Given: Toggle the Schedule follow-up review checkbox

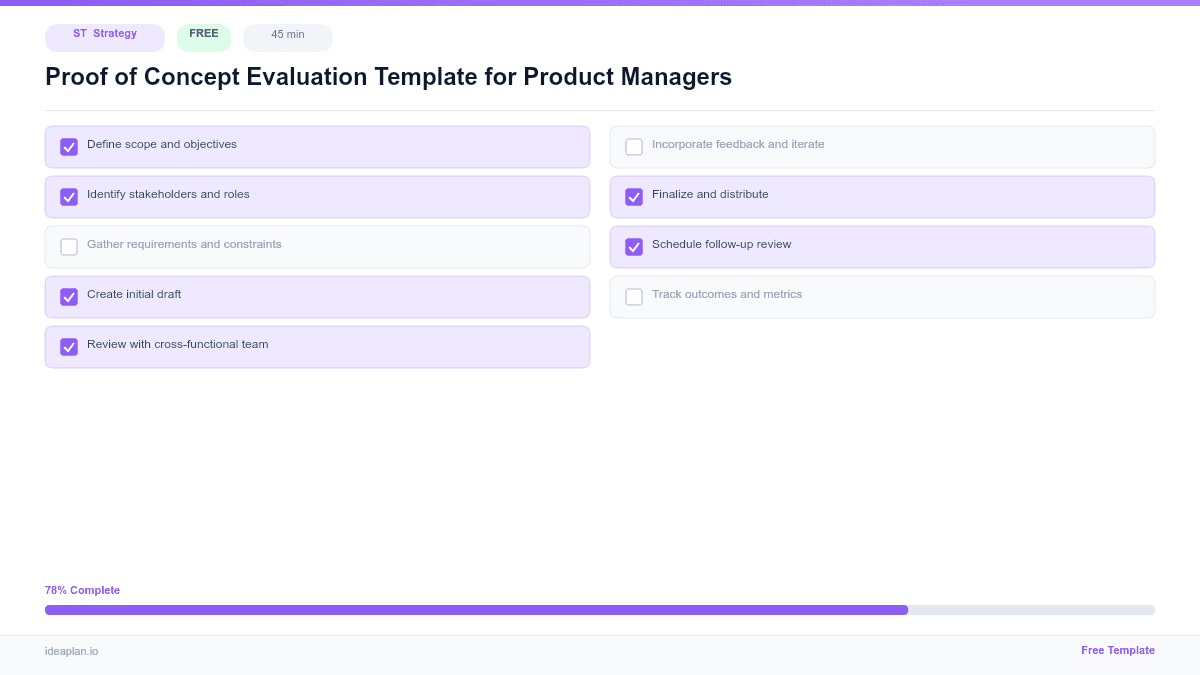Looking at the screenshot, I should [633, 246].
